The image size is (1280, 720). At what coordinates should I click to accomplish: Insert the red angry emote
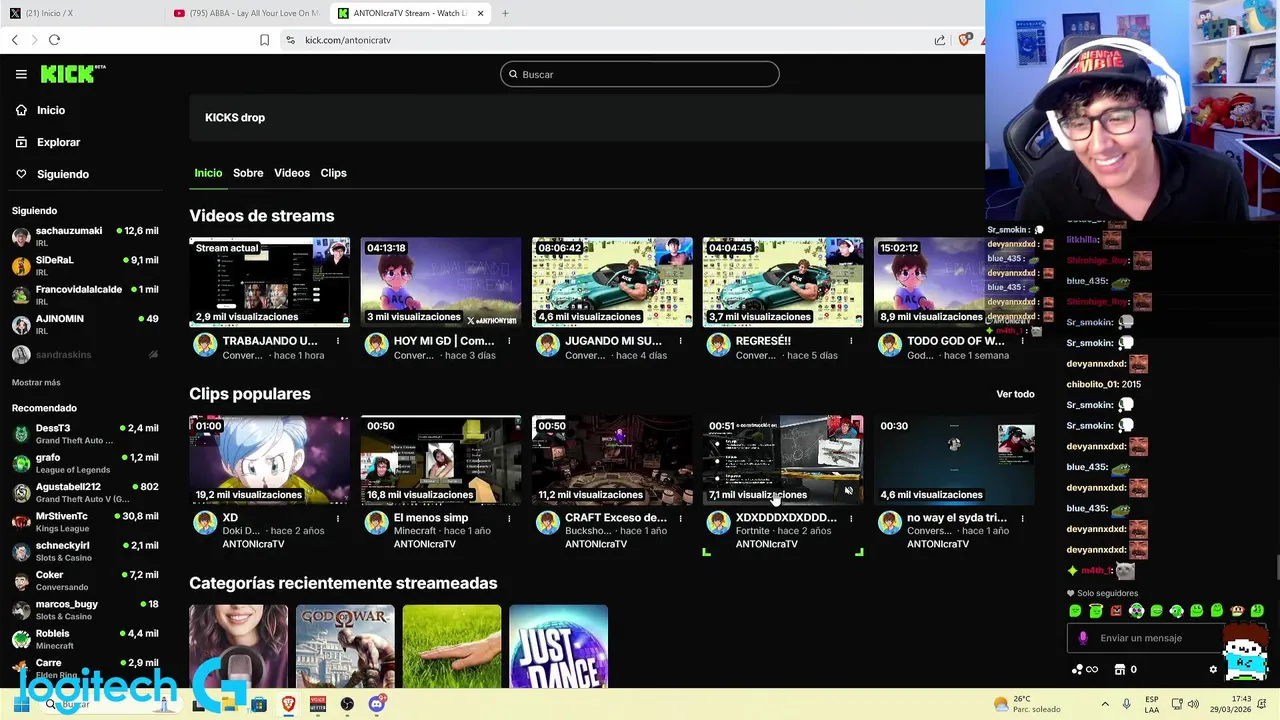click(1116, 610)
